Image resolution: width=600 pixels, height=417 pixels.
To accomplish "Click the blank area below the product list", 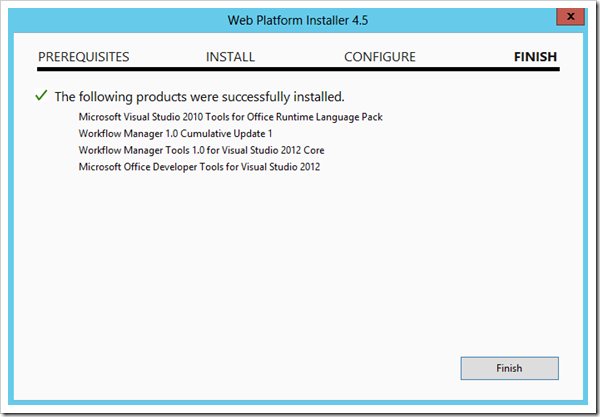I will tap(298, 260).
